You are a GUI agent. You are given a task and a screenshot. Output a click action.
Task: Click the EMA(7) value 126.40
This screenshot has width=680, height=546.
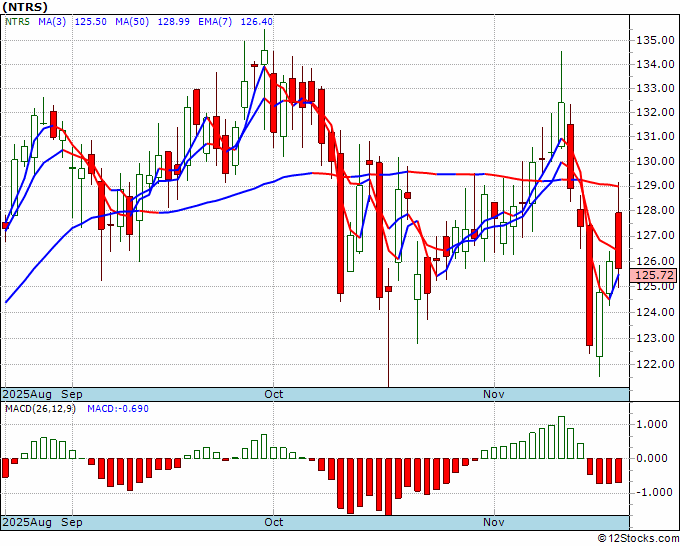tap(257, 22)
